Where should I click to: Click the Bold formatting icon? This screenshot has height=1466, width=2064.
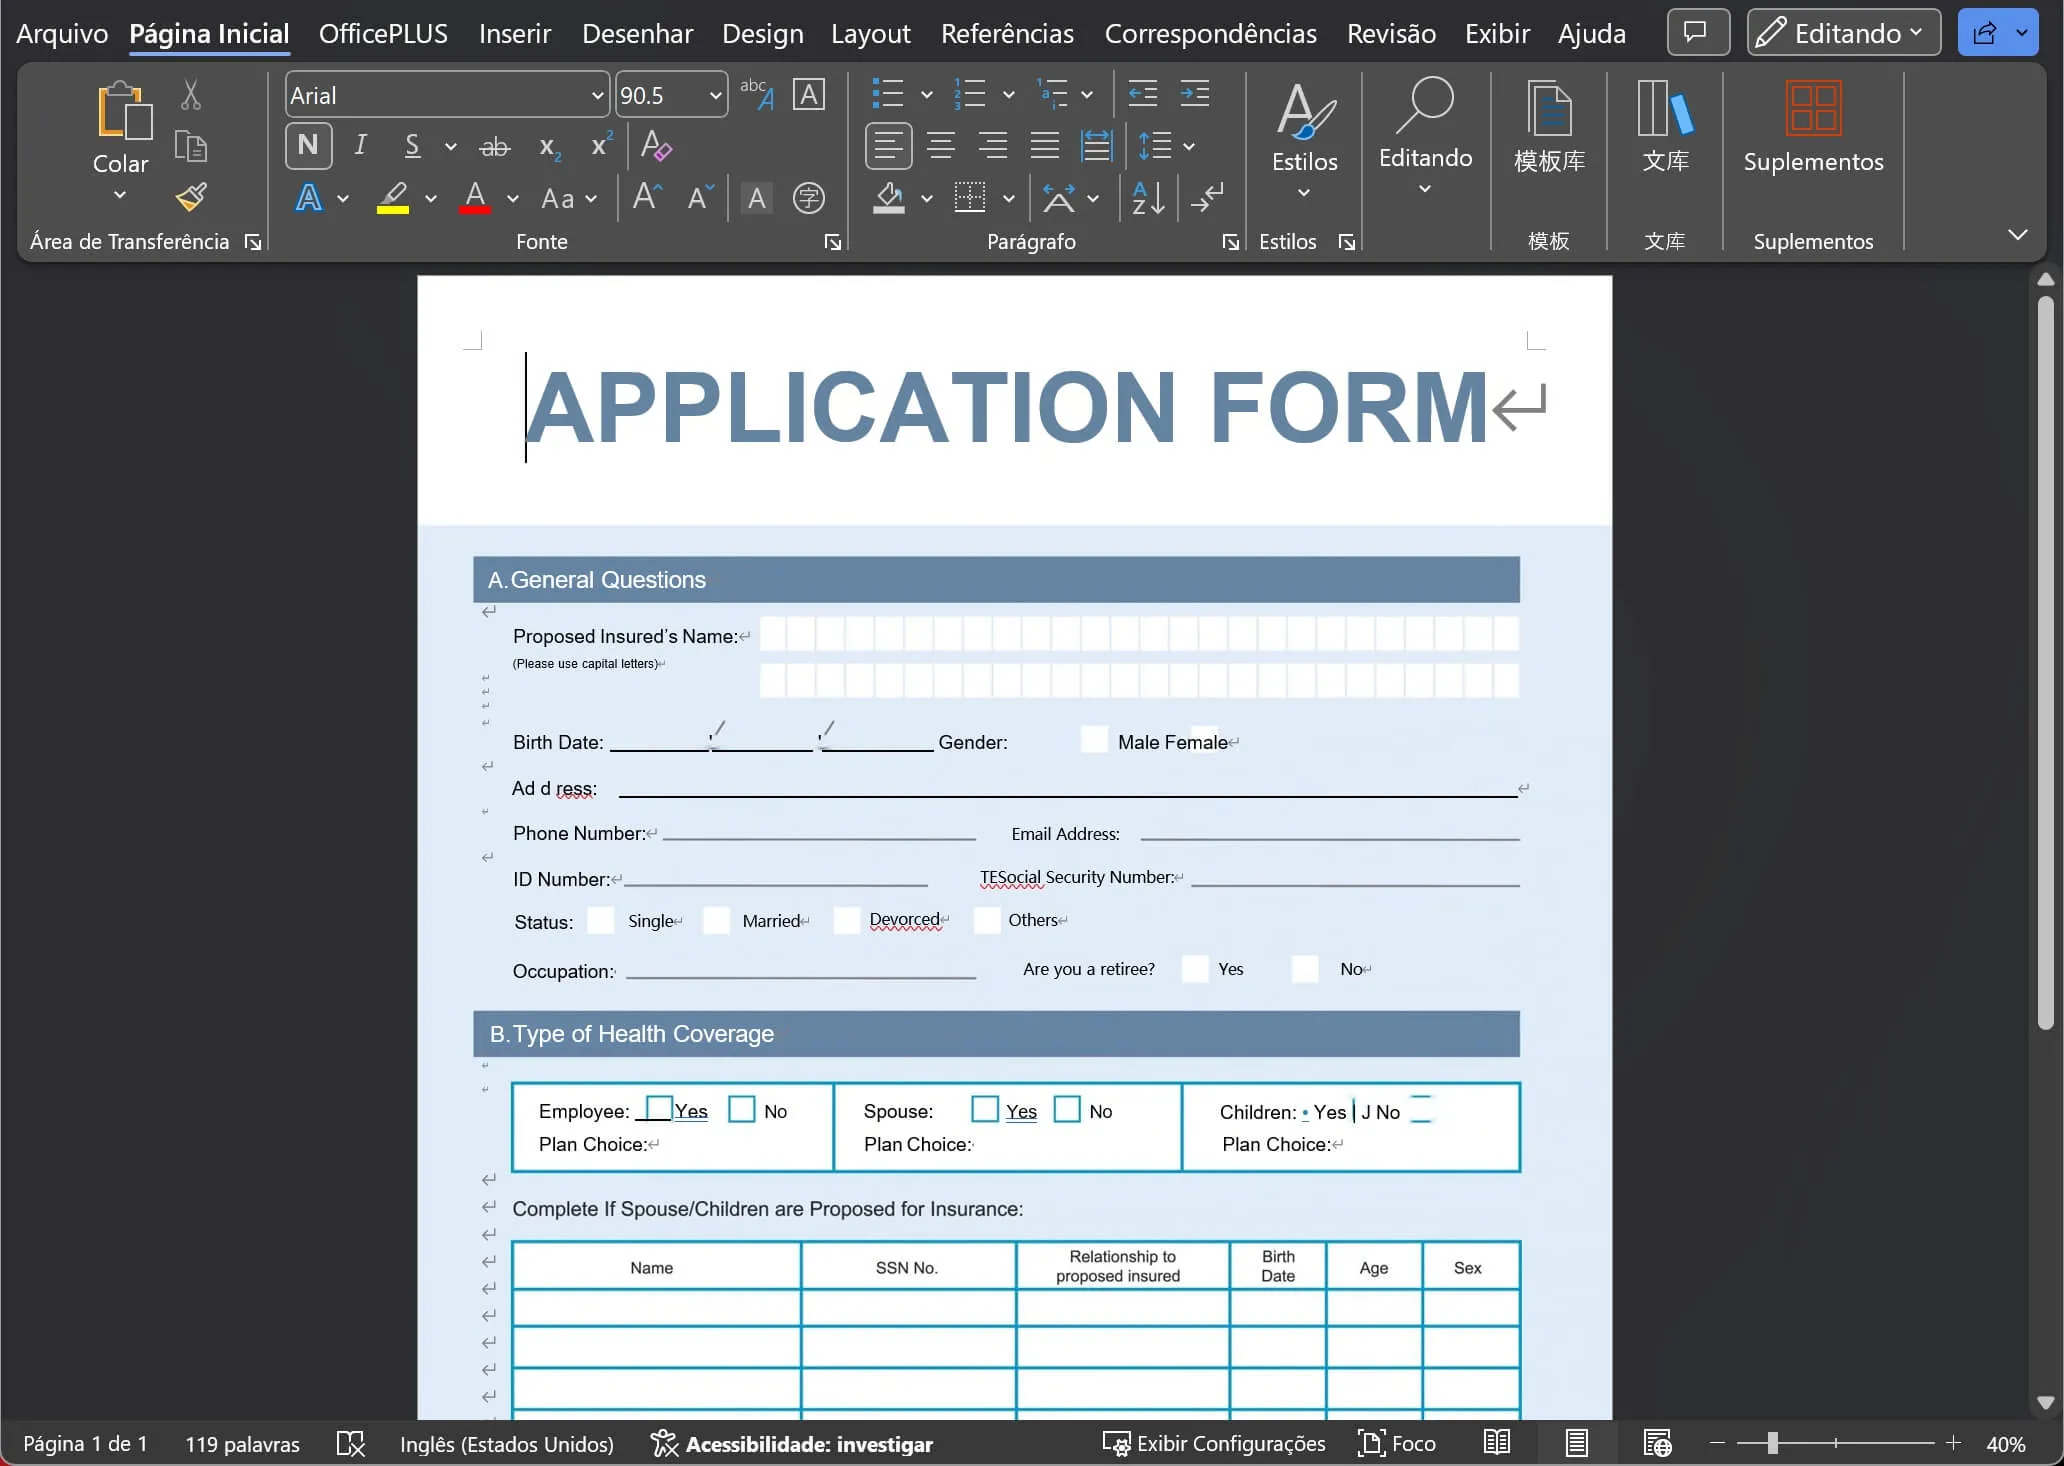309,146
